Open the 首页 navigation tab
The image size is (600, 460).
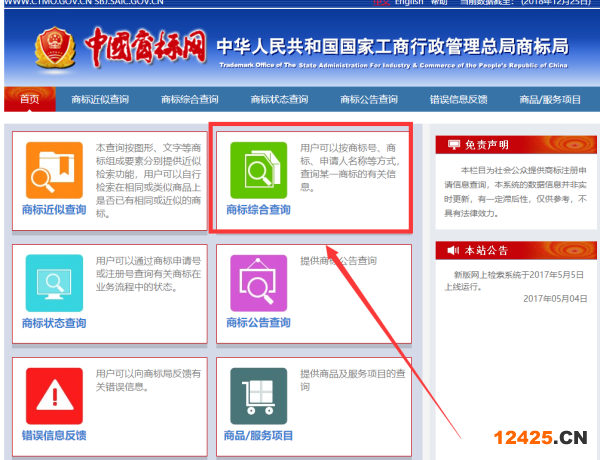tap(30, 99)
